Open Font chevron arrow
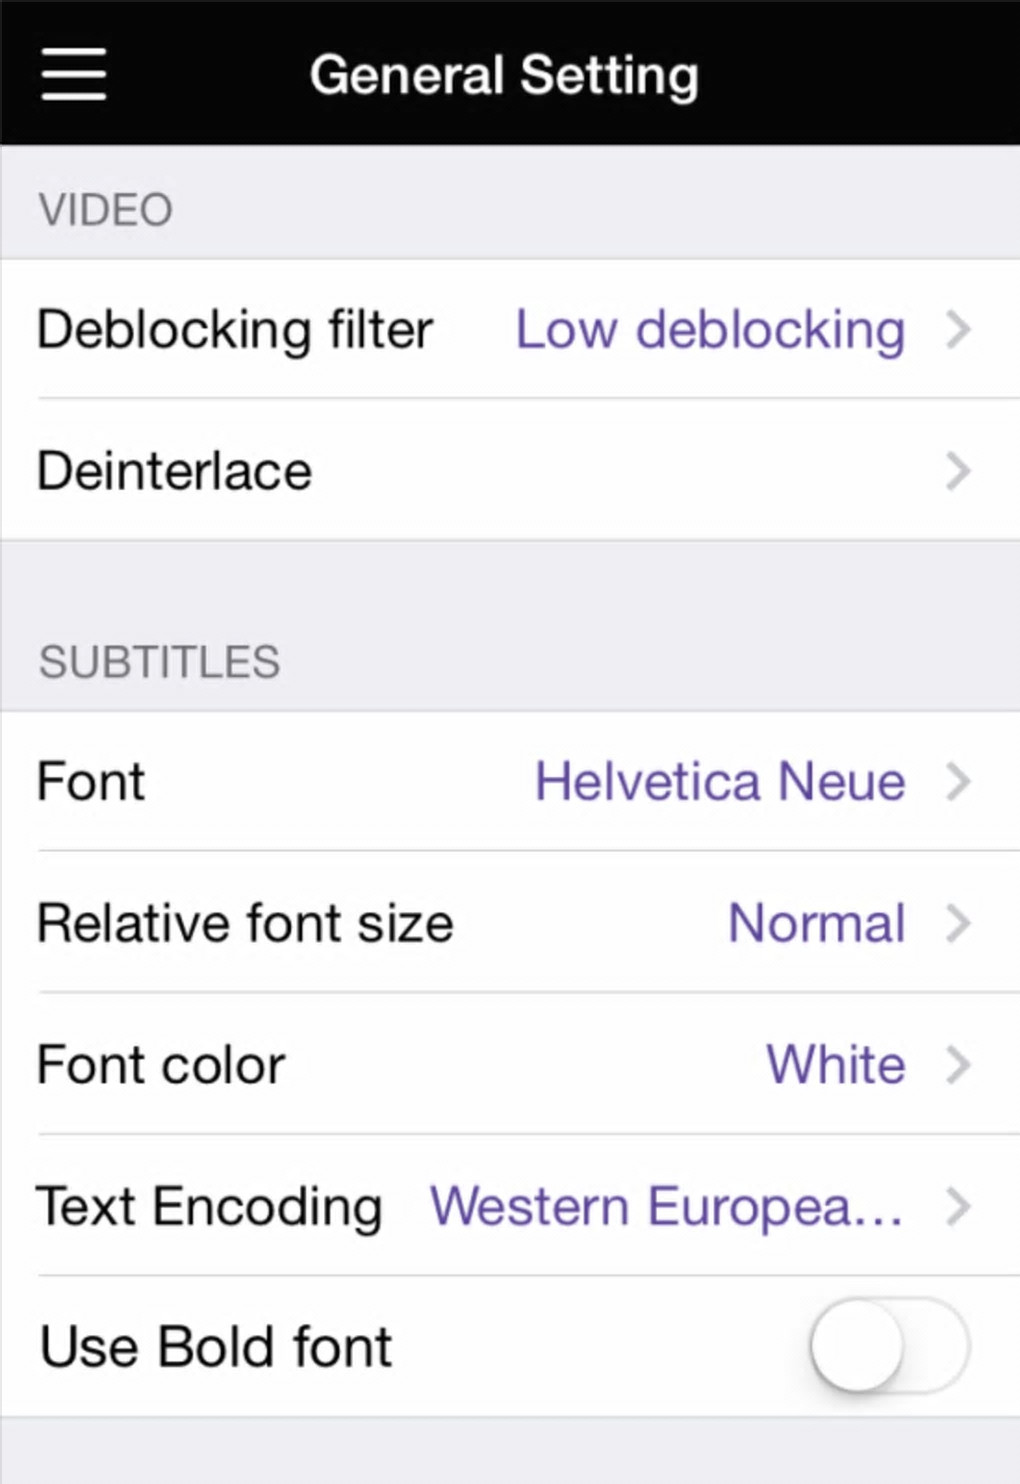 click(x=958, y=781)
